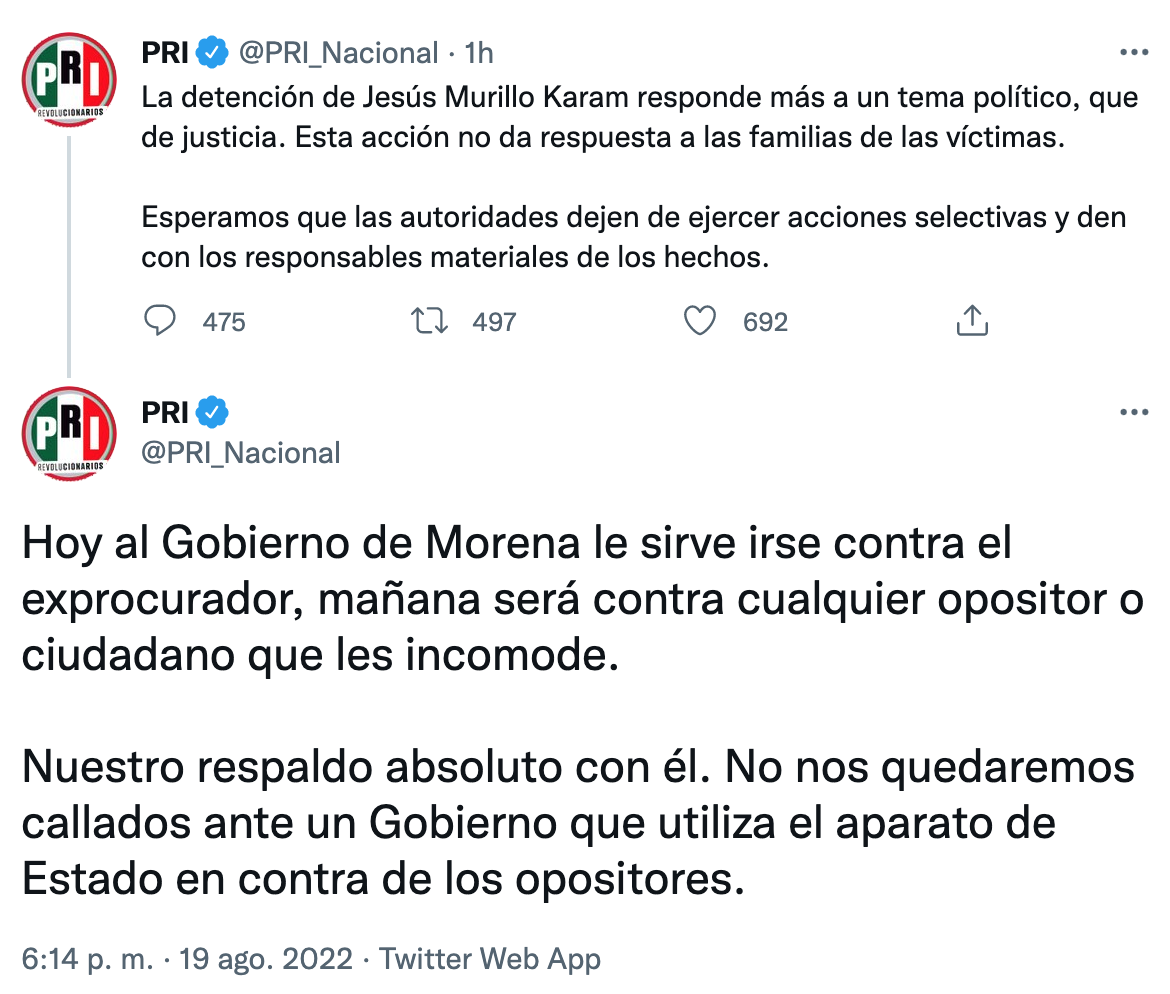Click the 692 likes count
Screen dimensions: 1170x994
[765, 322]
